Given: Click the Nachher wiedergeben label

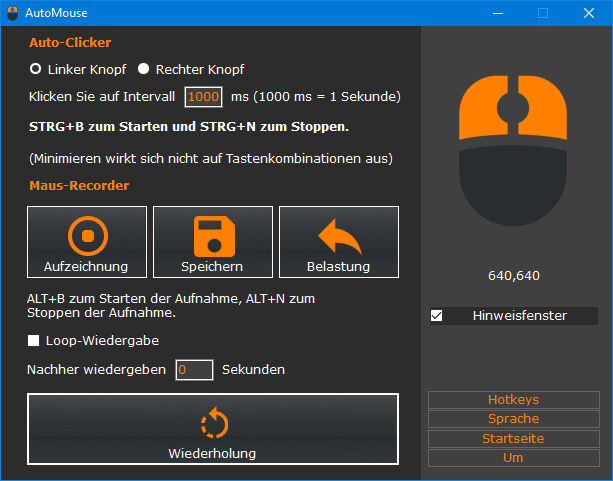Looking at the screenshot, I should point(97,370).
